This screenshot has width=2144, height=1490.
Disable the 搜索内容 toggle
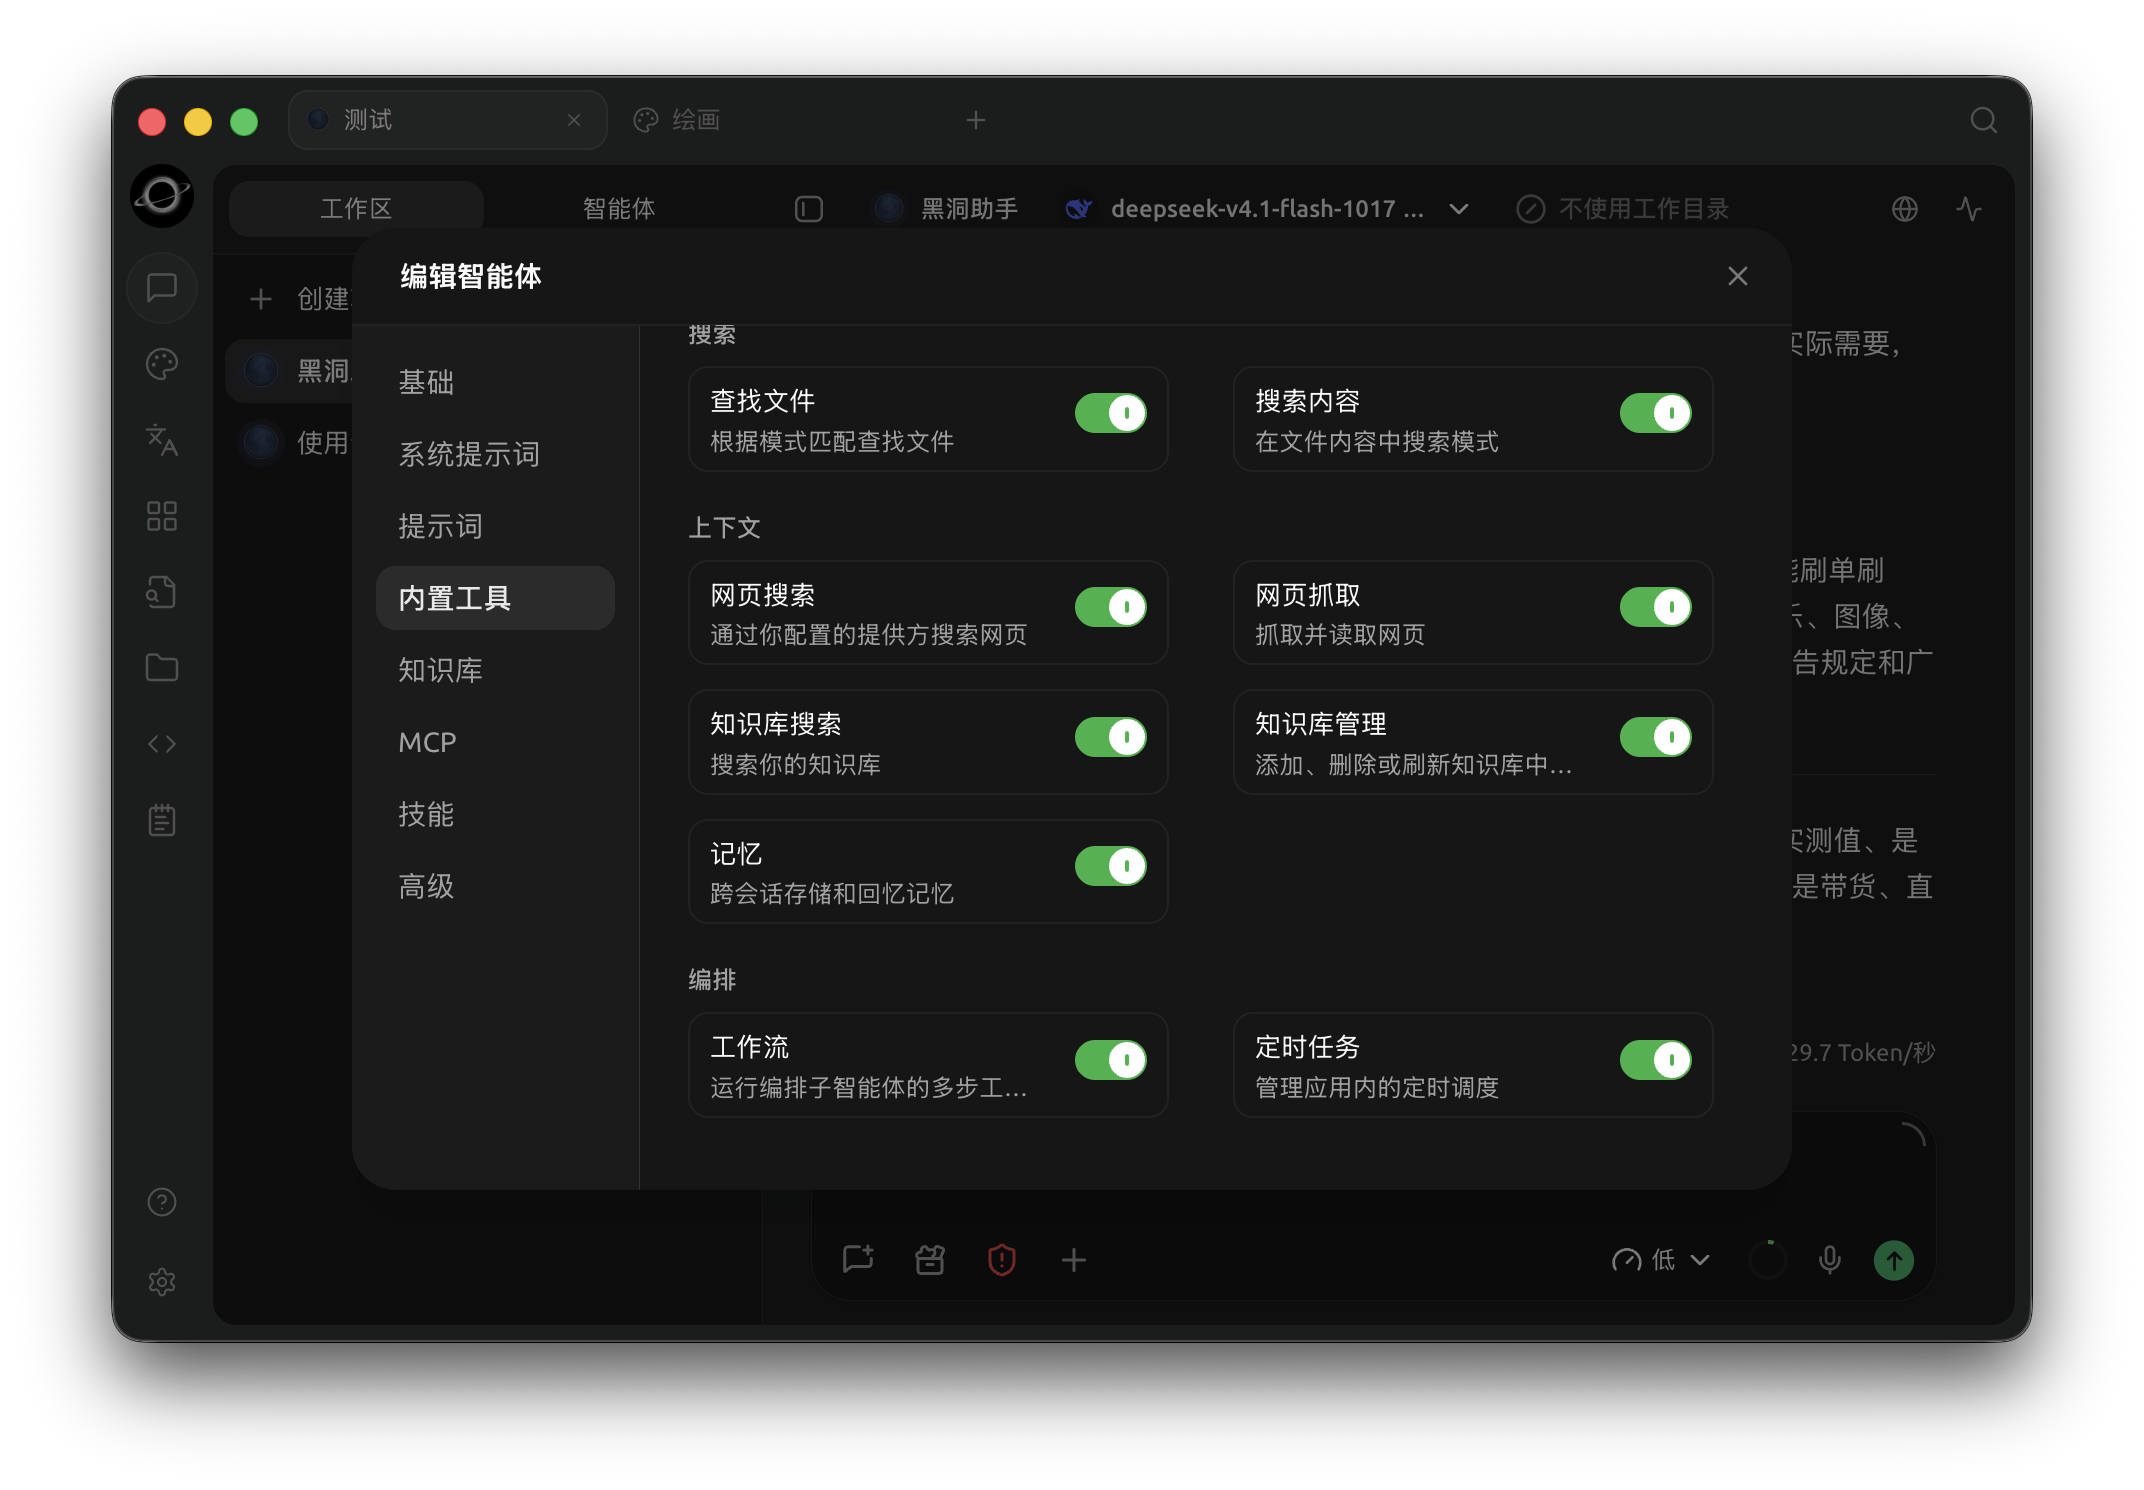[x=1656, y=413]
